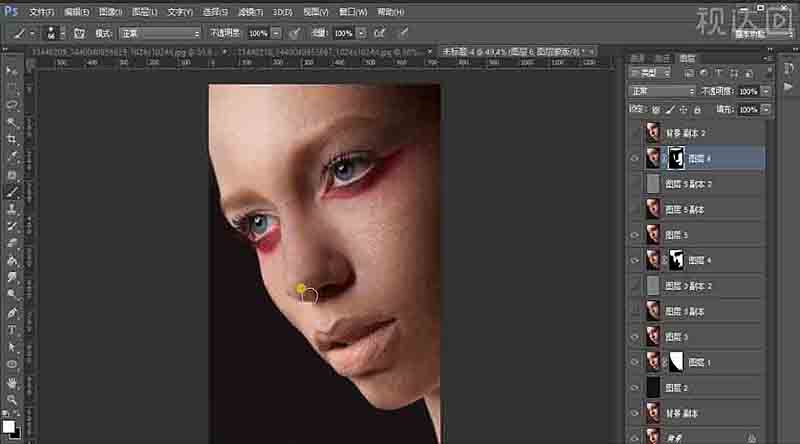Open the 编辑 menu
The height and width of the screenshot is (444, 800).
77,12
